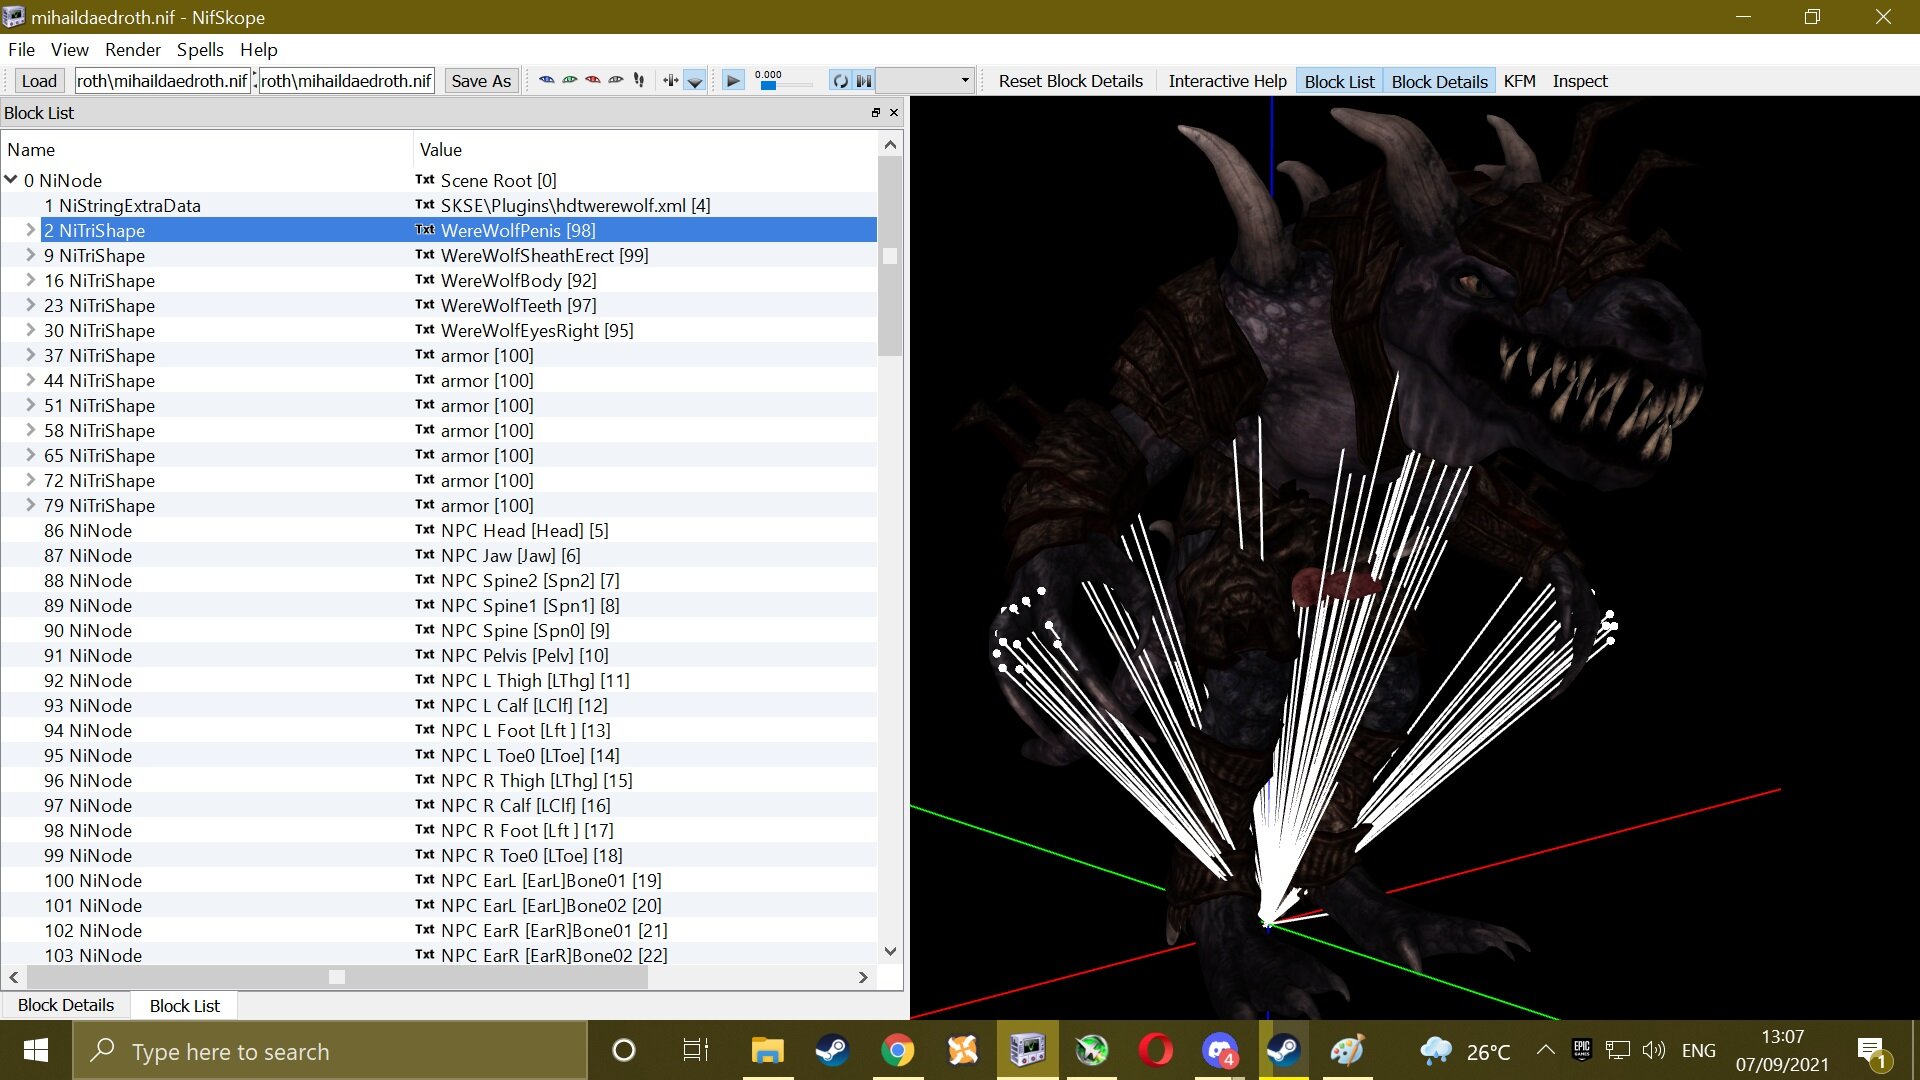The width and height of the screenshot is (1920, 1080).
Task: Expand the 79 NiTriShape row
Action: [x=30, y=505]
